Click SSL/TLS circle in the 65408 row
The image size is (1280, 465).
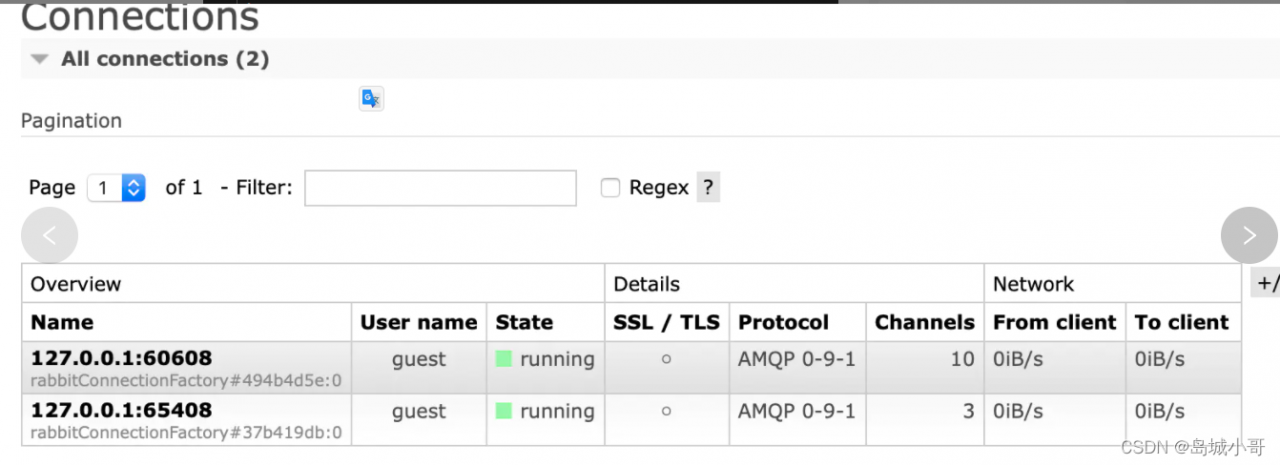coord(666,411)
